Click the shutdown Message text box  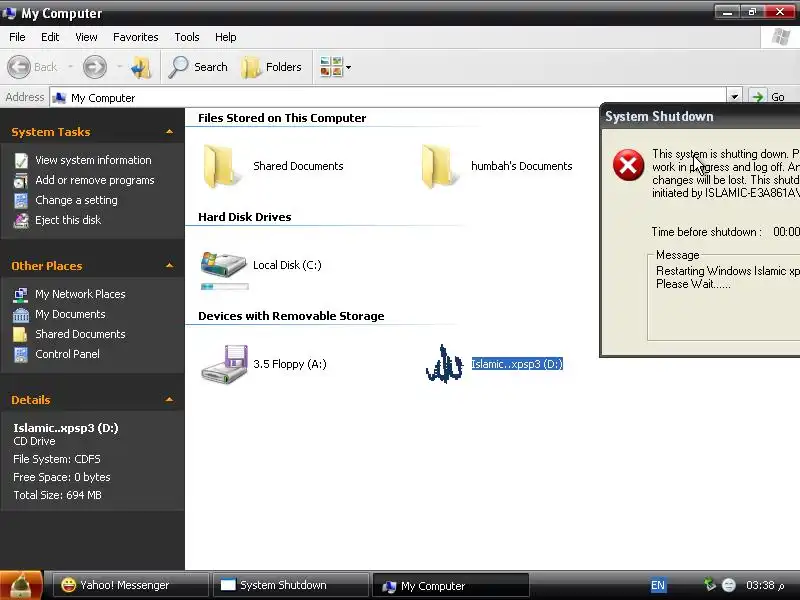coord(723,300)
